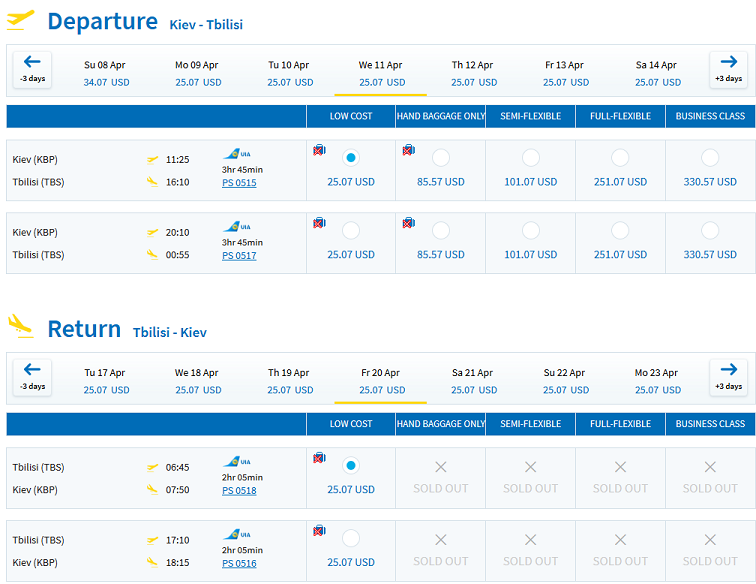The image size is (756, 584).
Task: Select Business Class fare for flight PS 0517
Action: pyautogui.click(x=710, y=231)
